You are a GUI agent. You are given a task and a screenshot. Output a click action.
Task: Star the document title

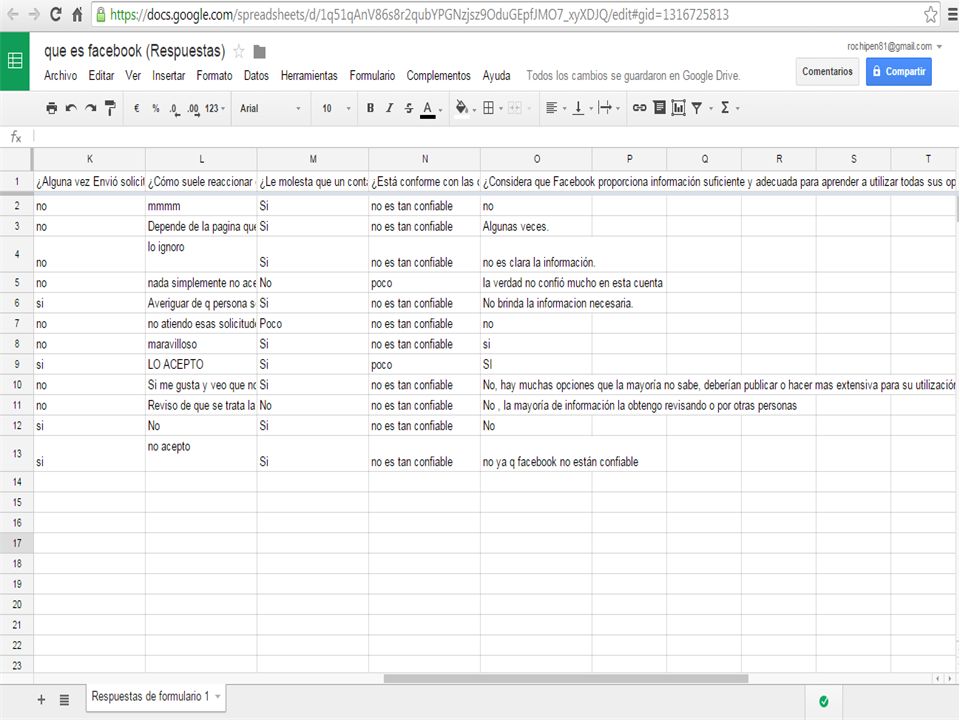239,51
